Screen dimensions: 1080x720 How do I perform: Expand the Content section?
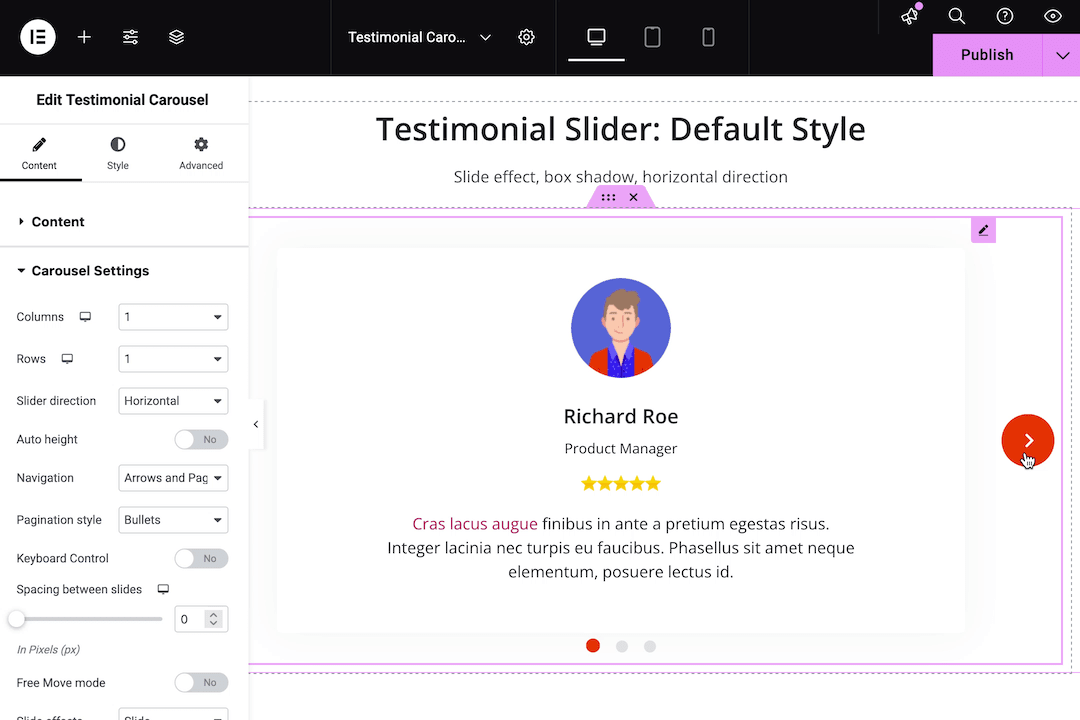click(x=124, y=222)
